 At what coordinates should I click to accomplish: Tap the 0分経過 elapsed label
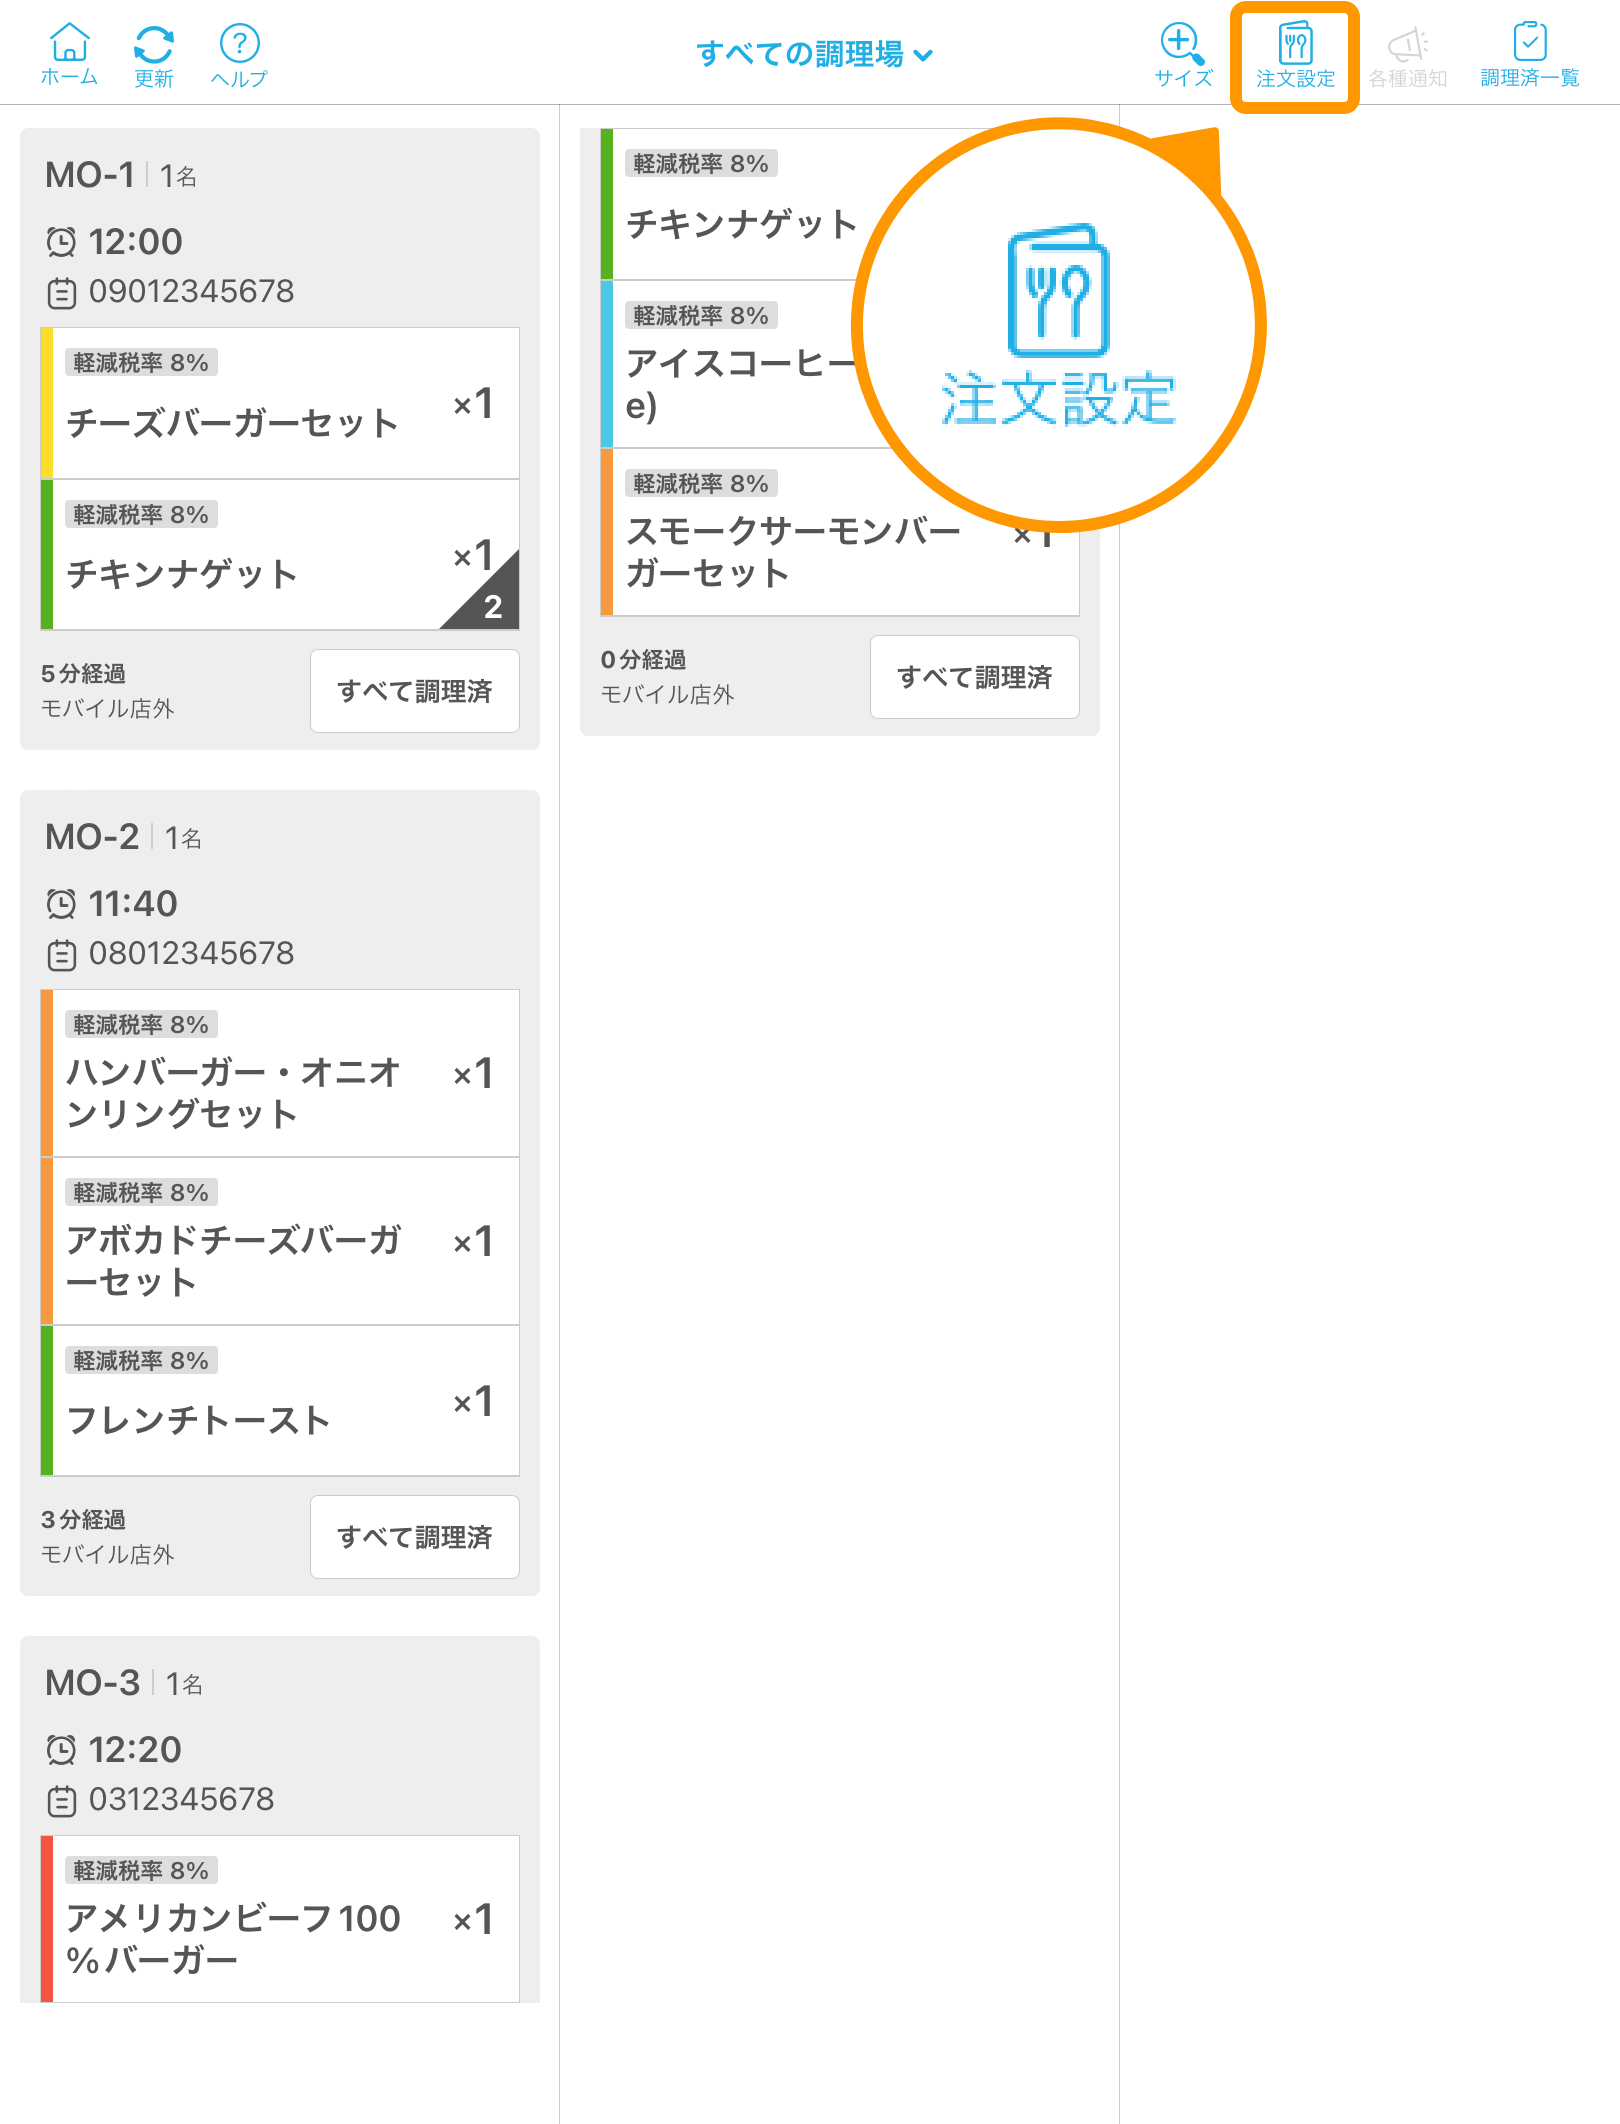click(x=643, y=660)
